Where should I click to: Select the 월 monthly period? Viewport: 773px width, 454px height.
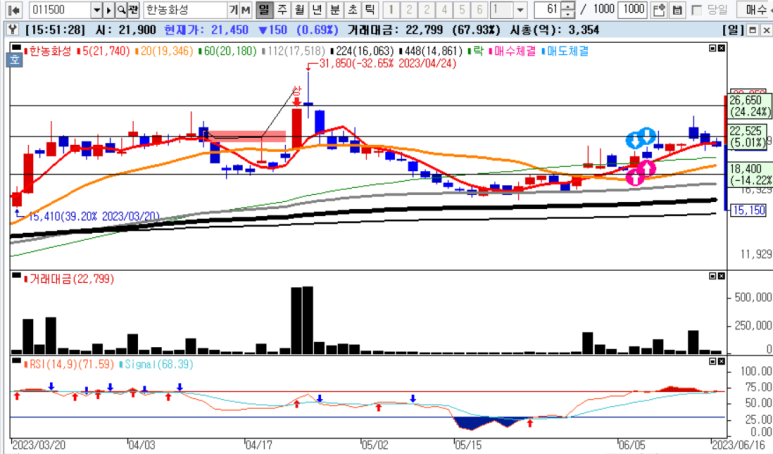tap(299, 9)
